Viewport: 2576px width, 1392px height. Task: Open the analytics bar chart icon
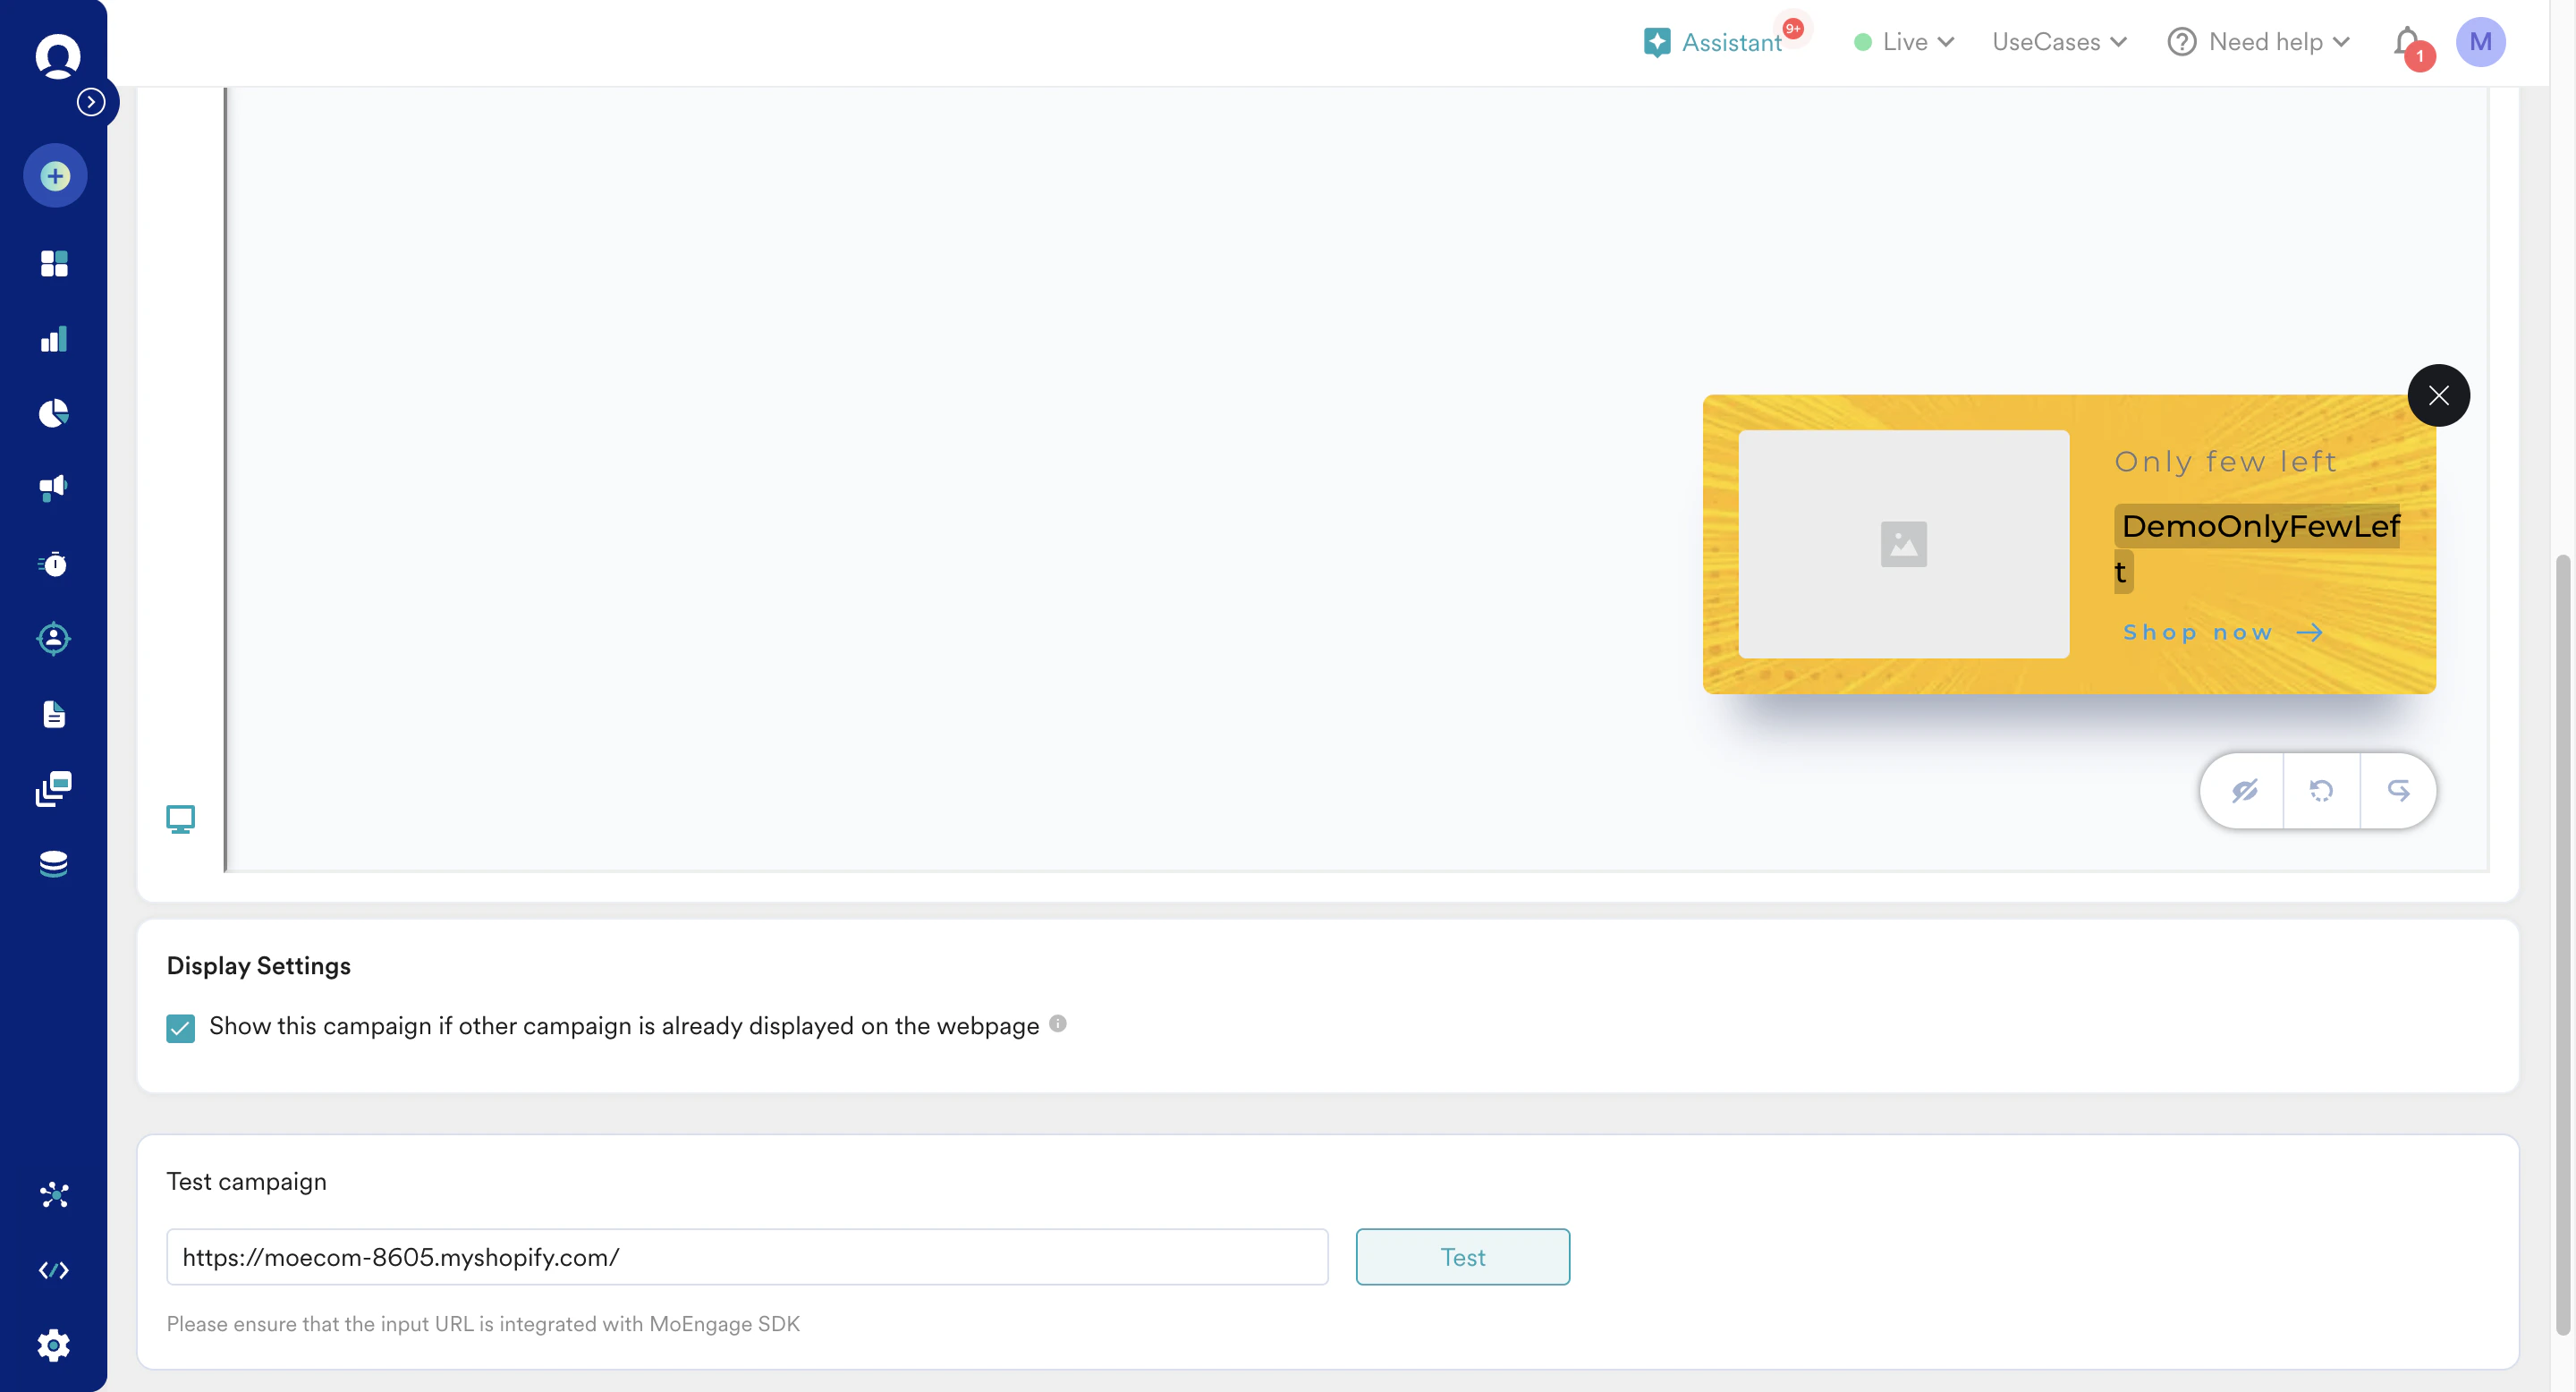54,339
